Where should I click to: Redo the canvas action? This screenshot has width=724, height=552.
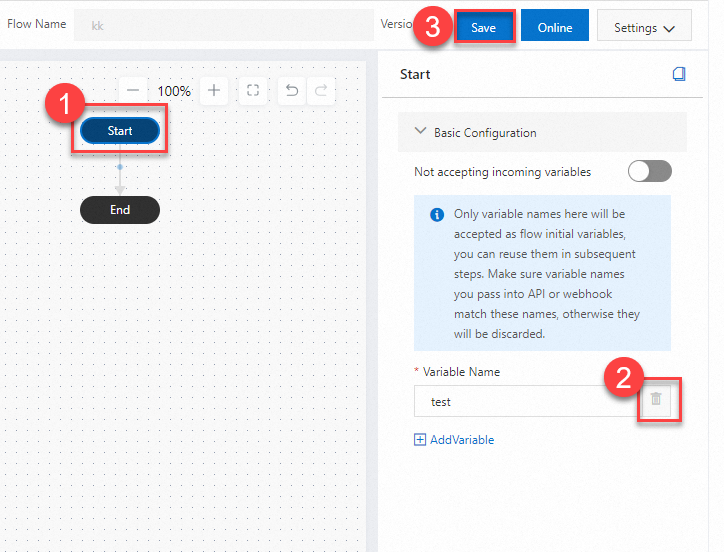click(x=321, y=91)
